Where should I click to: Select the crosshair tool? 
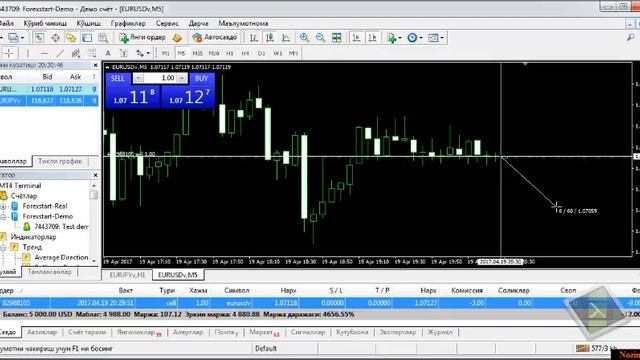pyautogui.click(x=9, y=53)
